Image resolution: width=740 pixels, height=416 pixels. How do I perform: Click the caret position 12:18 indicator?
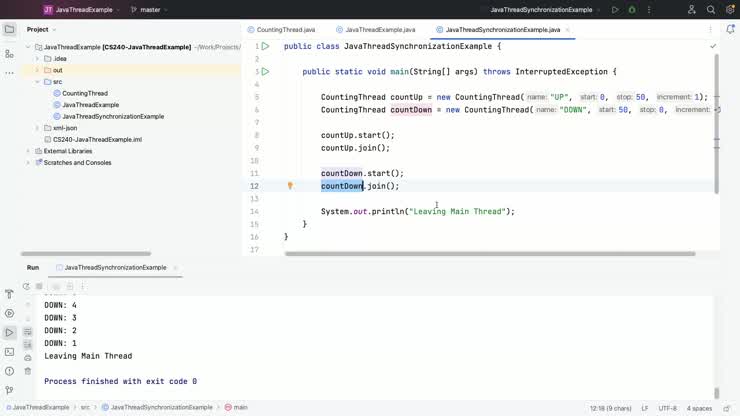pos(610,408)
